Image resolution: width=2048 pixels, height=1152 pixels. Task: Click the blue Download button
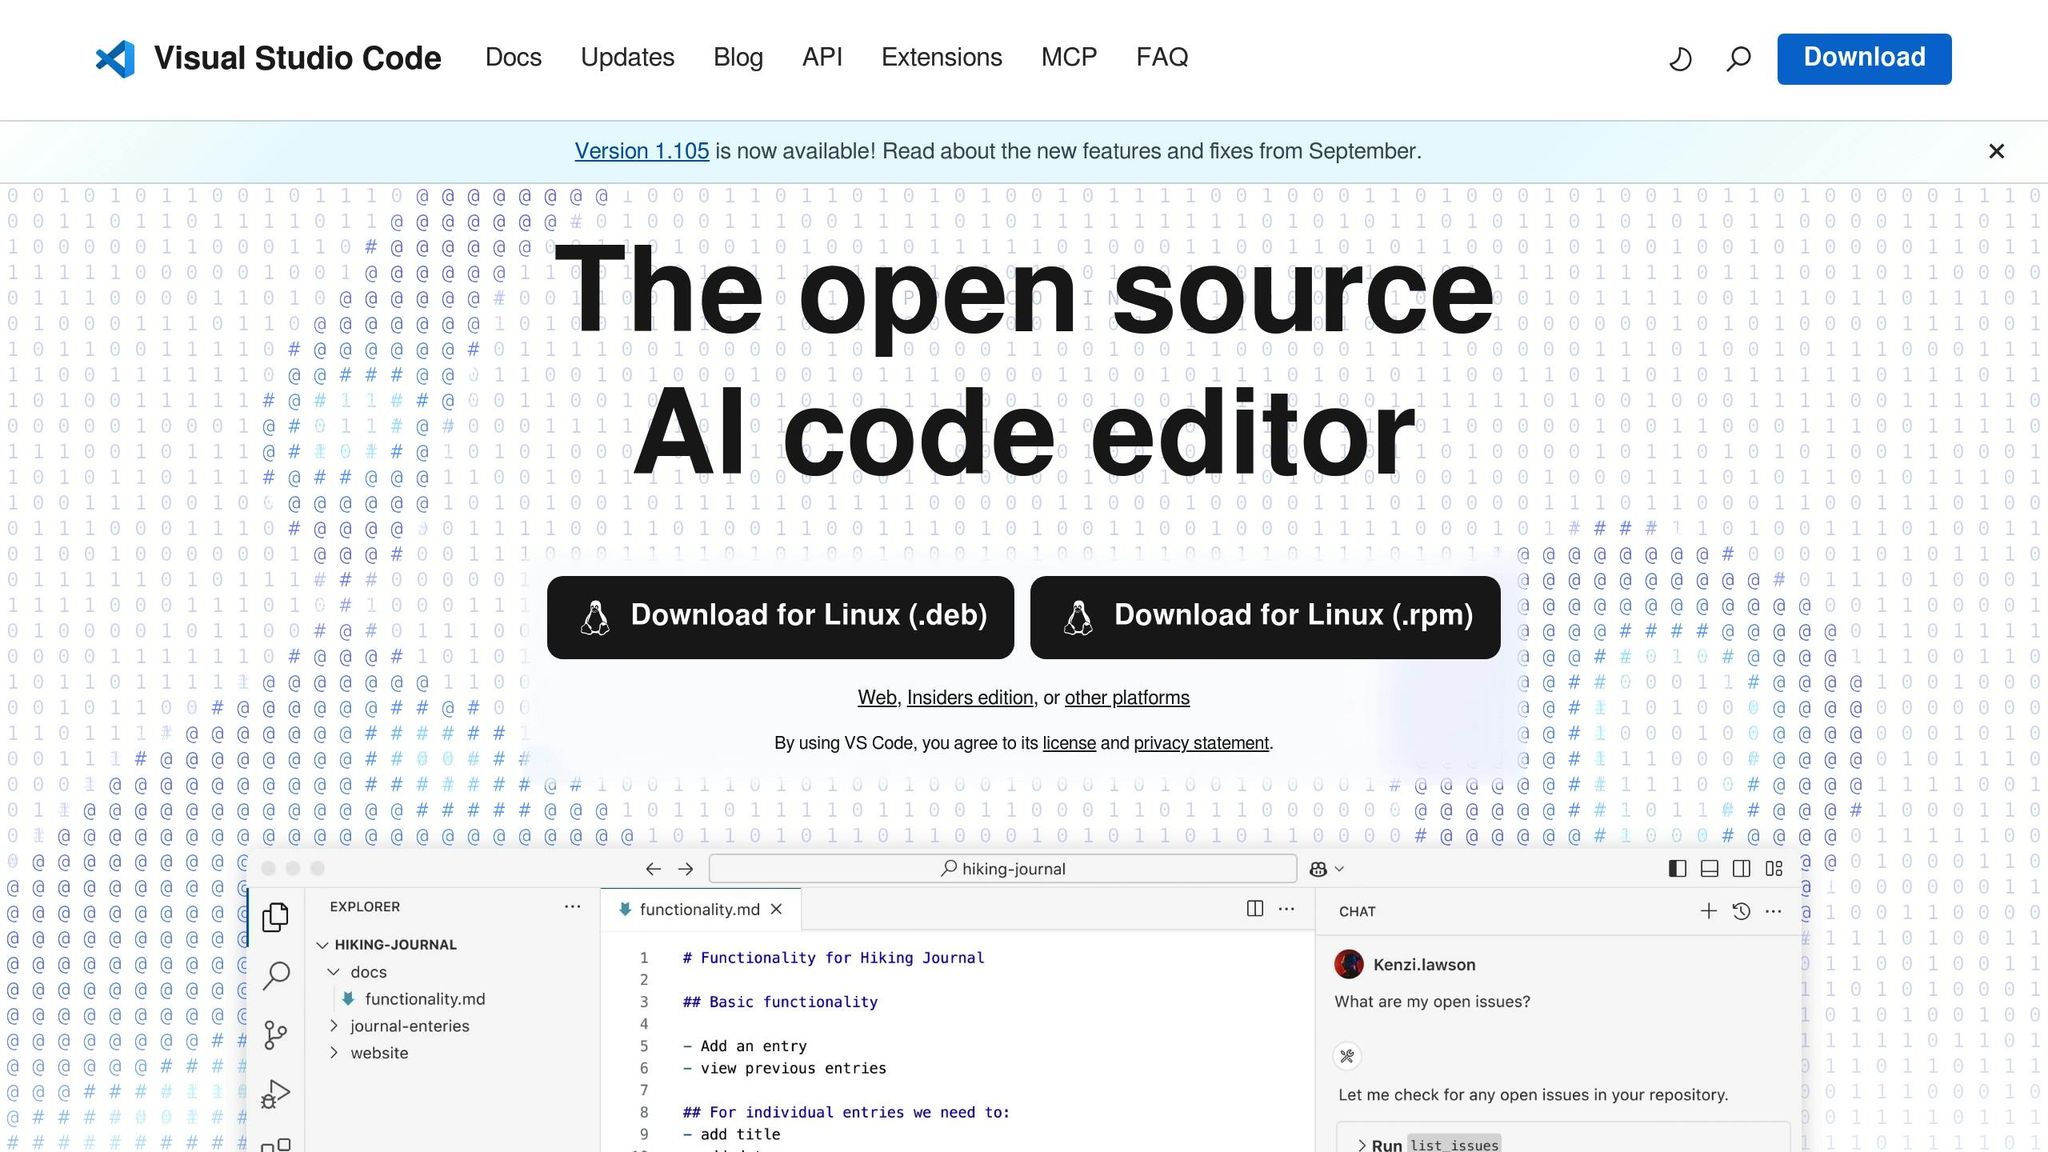point(1863,57)
